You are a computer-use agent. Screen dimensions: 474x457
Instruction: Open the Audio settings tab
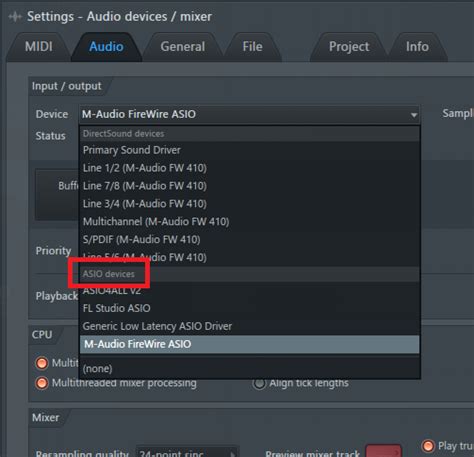click(106, 47)
